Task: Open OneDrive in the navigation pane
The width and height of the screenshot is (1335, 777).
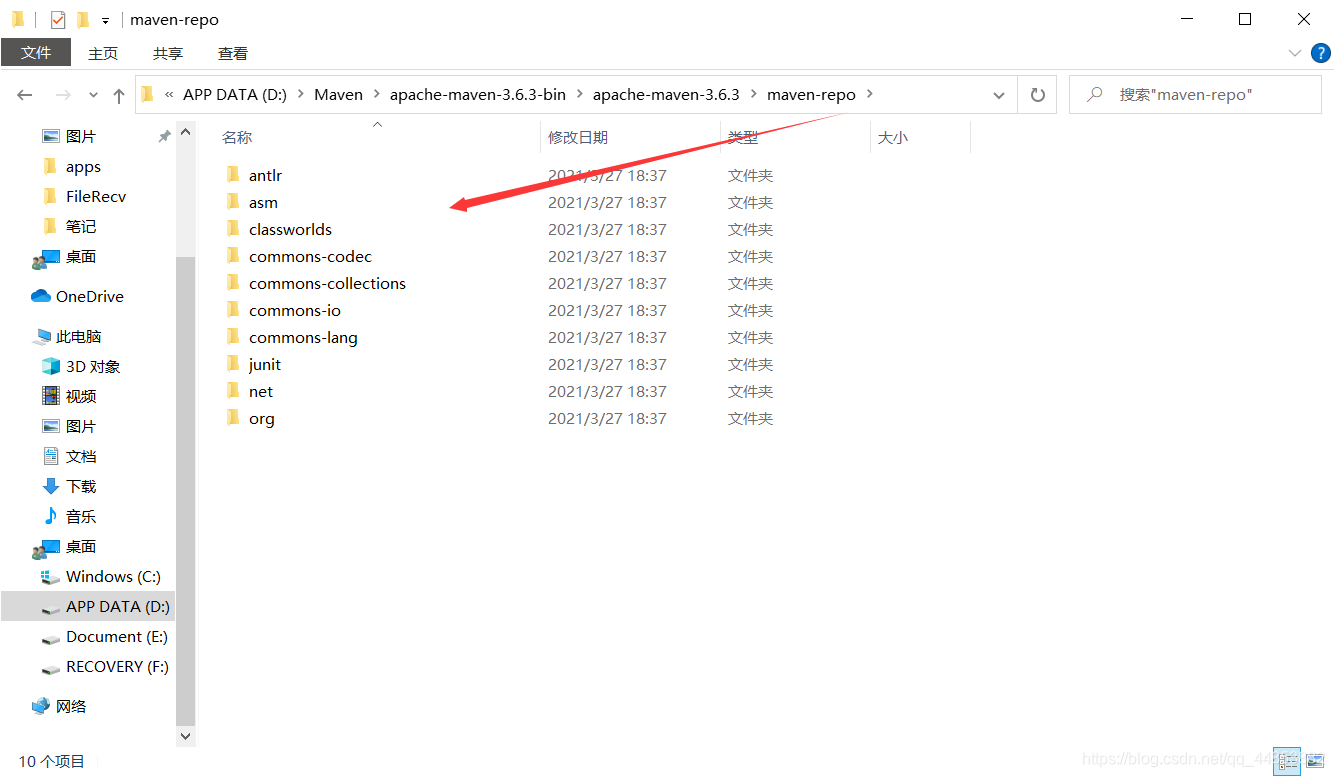Action: tap(90, 296)
